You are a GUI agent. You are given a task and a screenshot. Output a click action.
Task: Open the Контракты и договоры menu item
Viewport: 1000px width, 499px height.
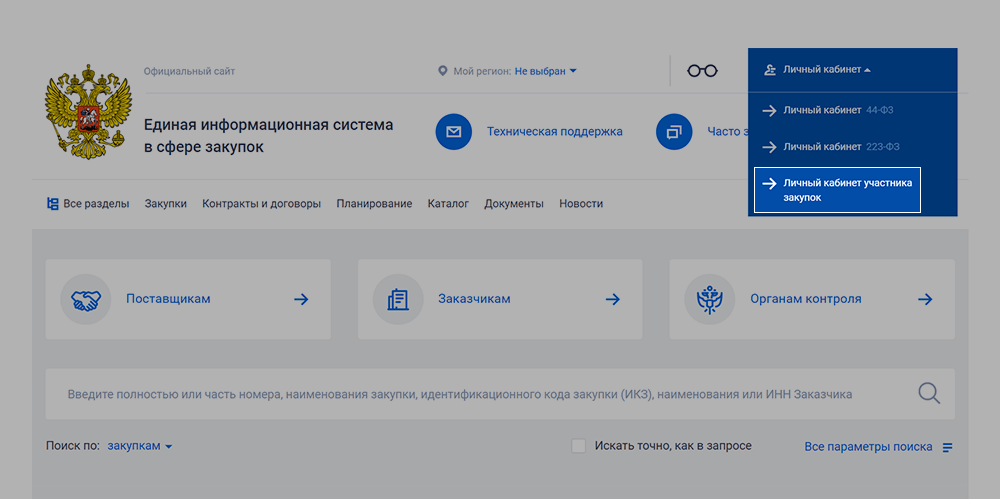point(261,204)
